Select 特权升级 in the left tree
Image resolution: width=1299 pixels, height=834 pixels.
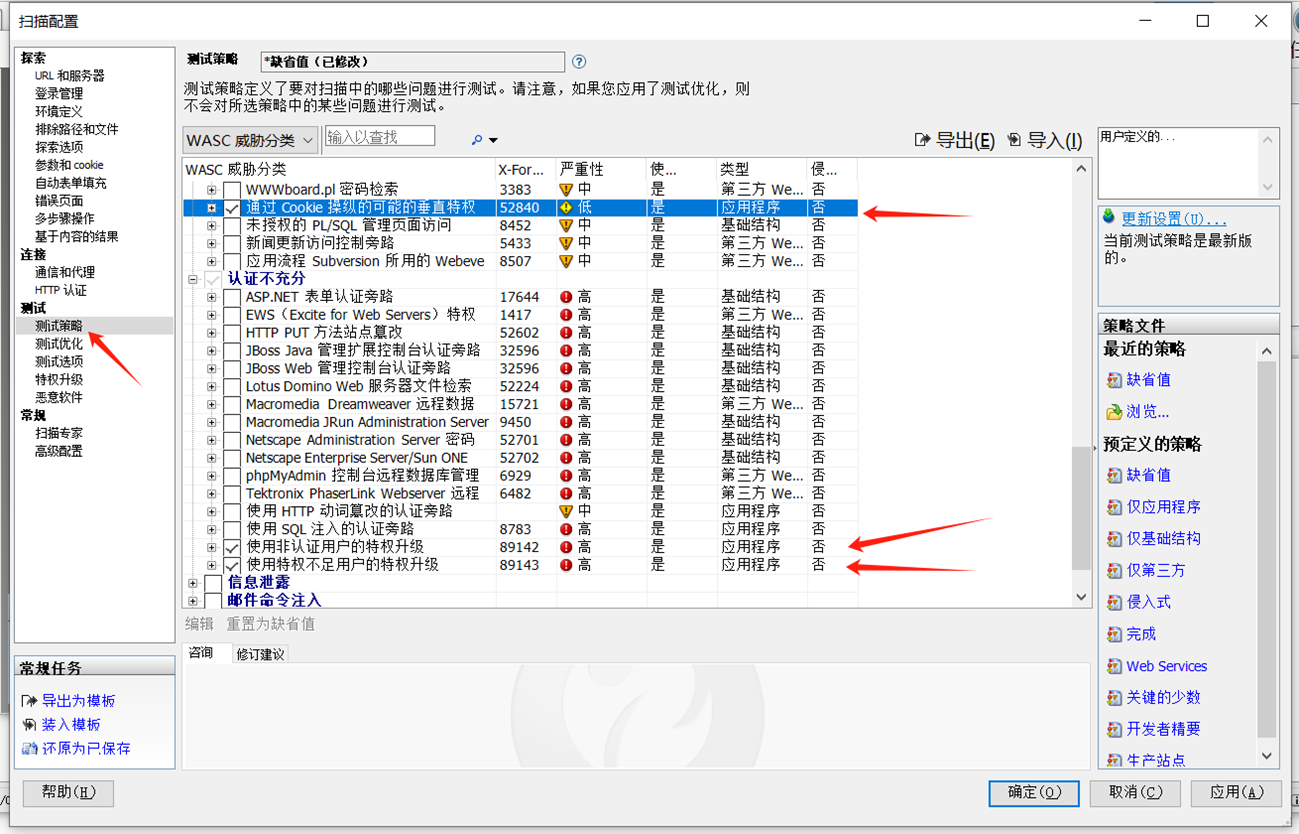click(x=59, y=380)
